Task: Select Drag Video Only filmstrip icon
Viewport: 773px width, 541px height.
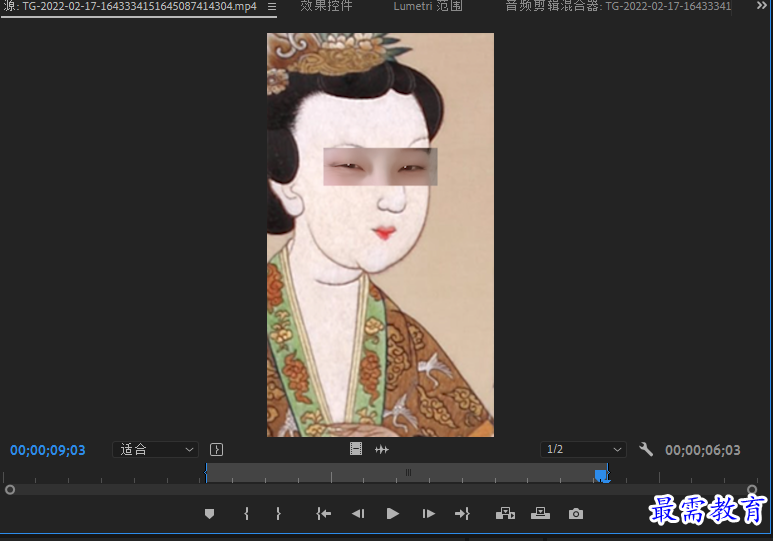Action: [x=356, y=449]
